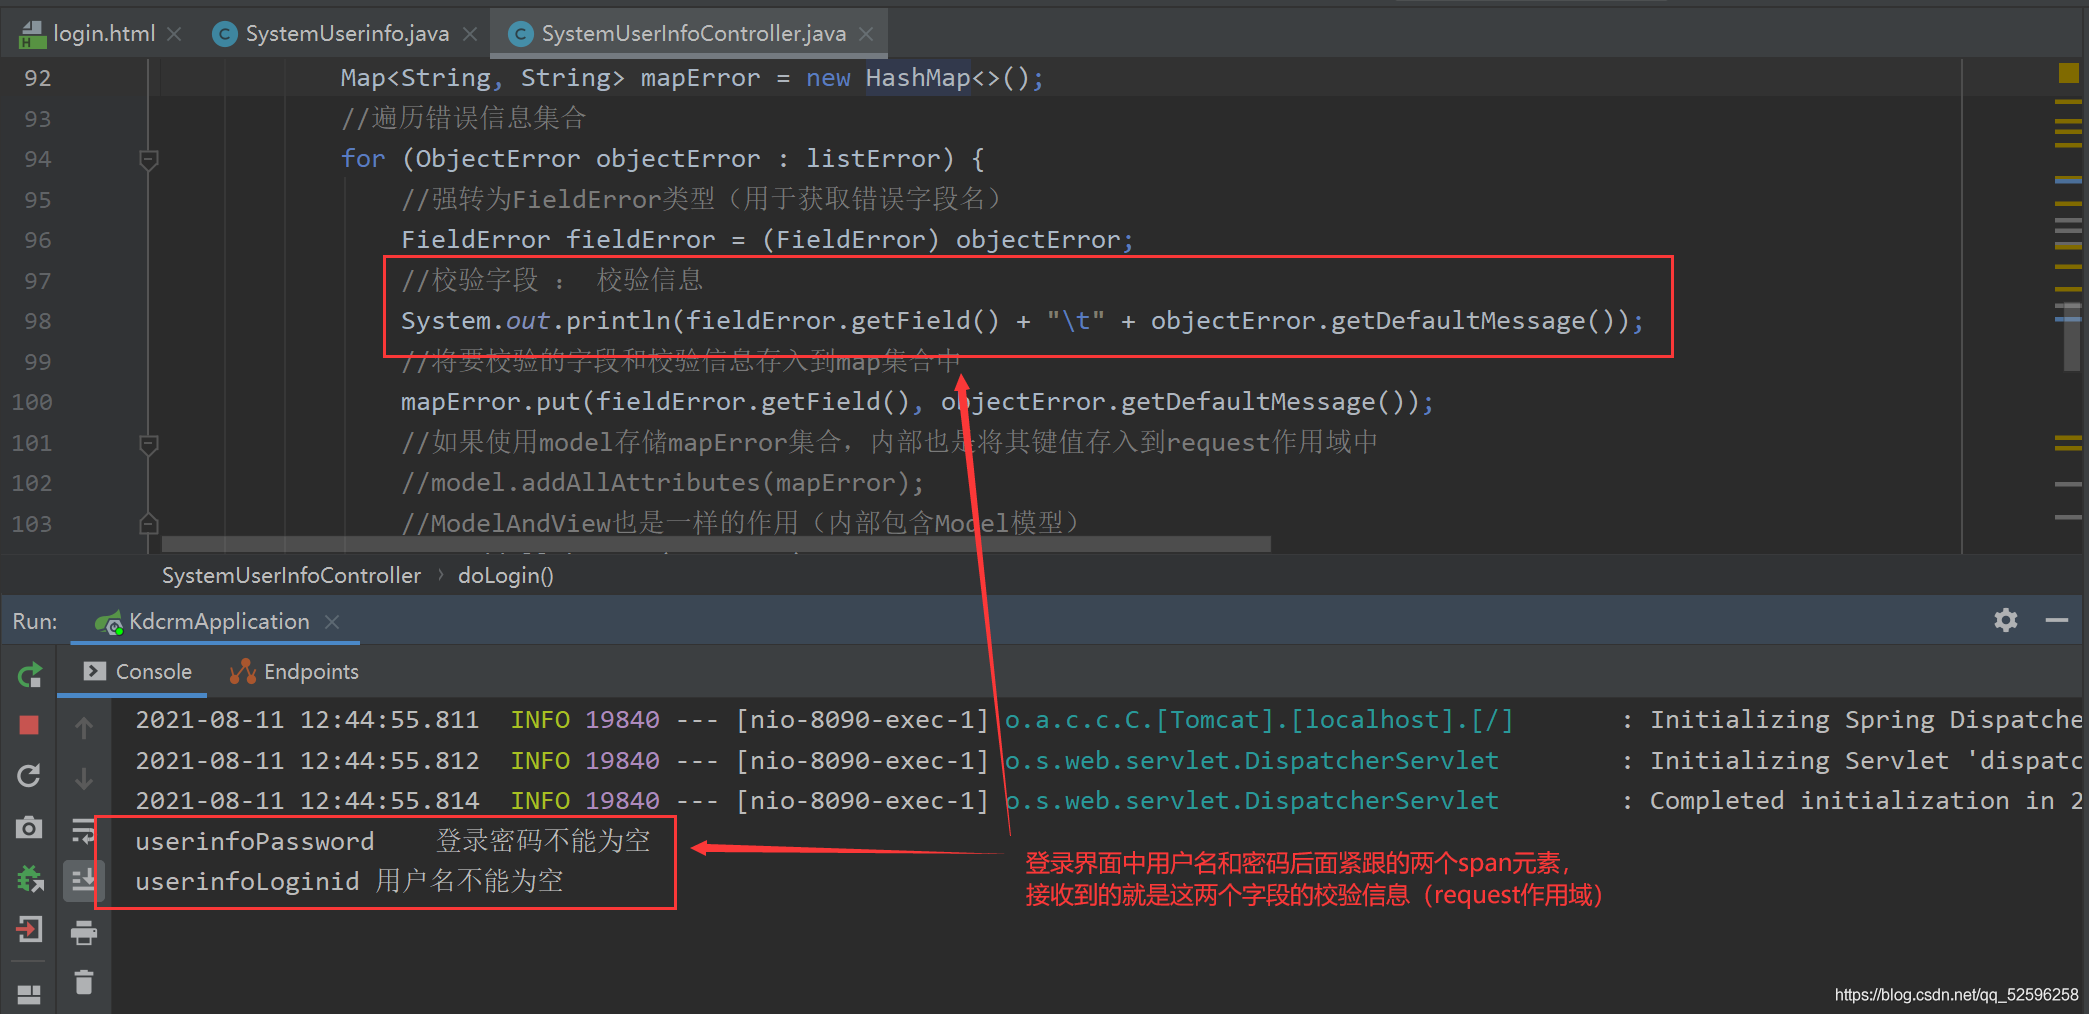Click the KdcrmApplication Spring Boot run icon

tap(108, 622)
